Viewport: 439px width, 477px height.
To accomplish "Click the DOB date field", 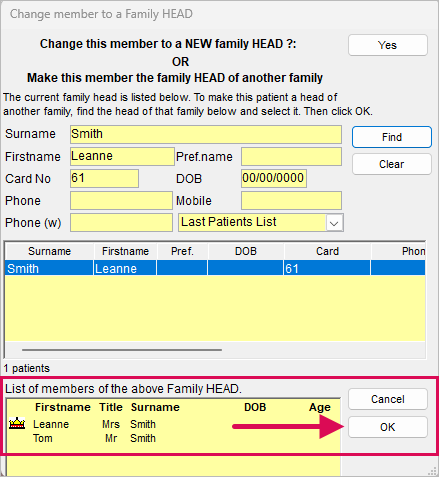I will pos(274,178).
